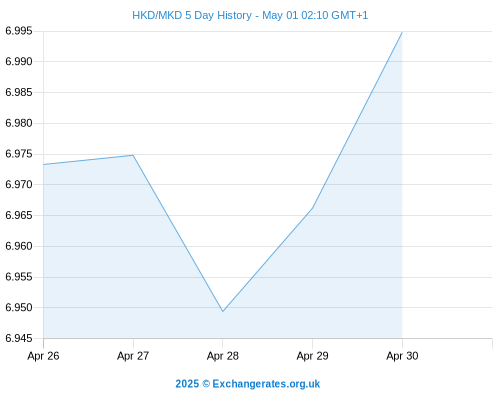495x400 pixels.
Task: Click the Apr 26 starting data point
Action: click(44, 164)
